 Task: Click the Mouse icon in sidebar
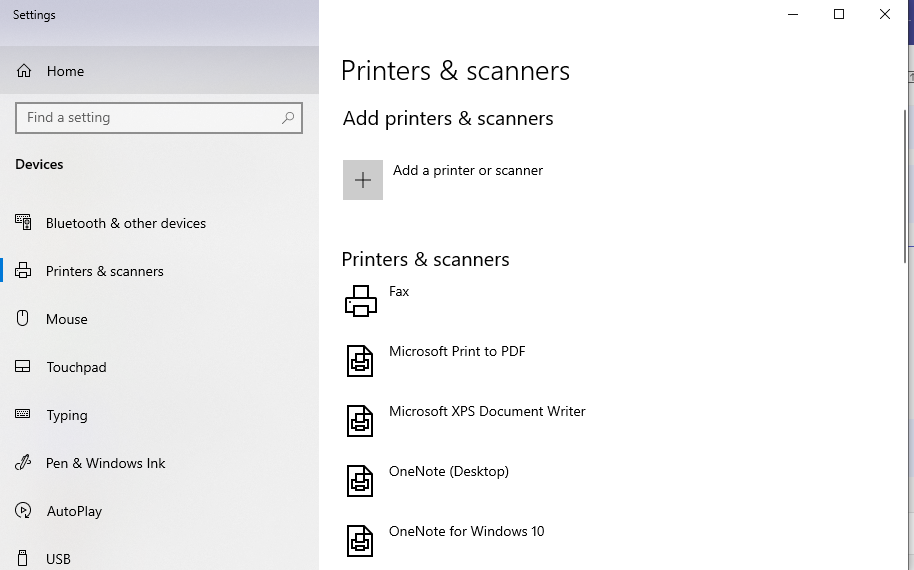(x=23, y=318)
